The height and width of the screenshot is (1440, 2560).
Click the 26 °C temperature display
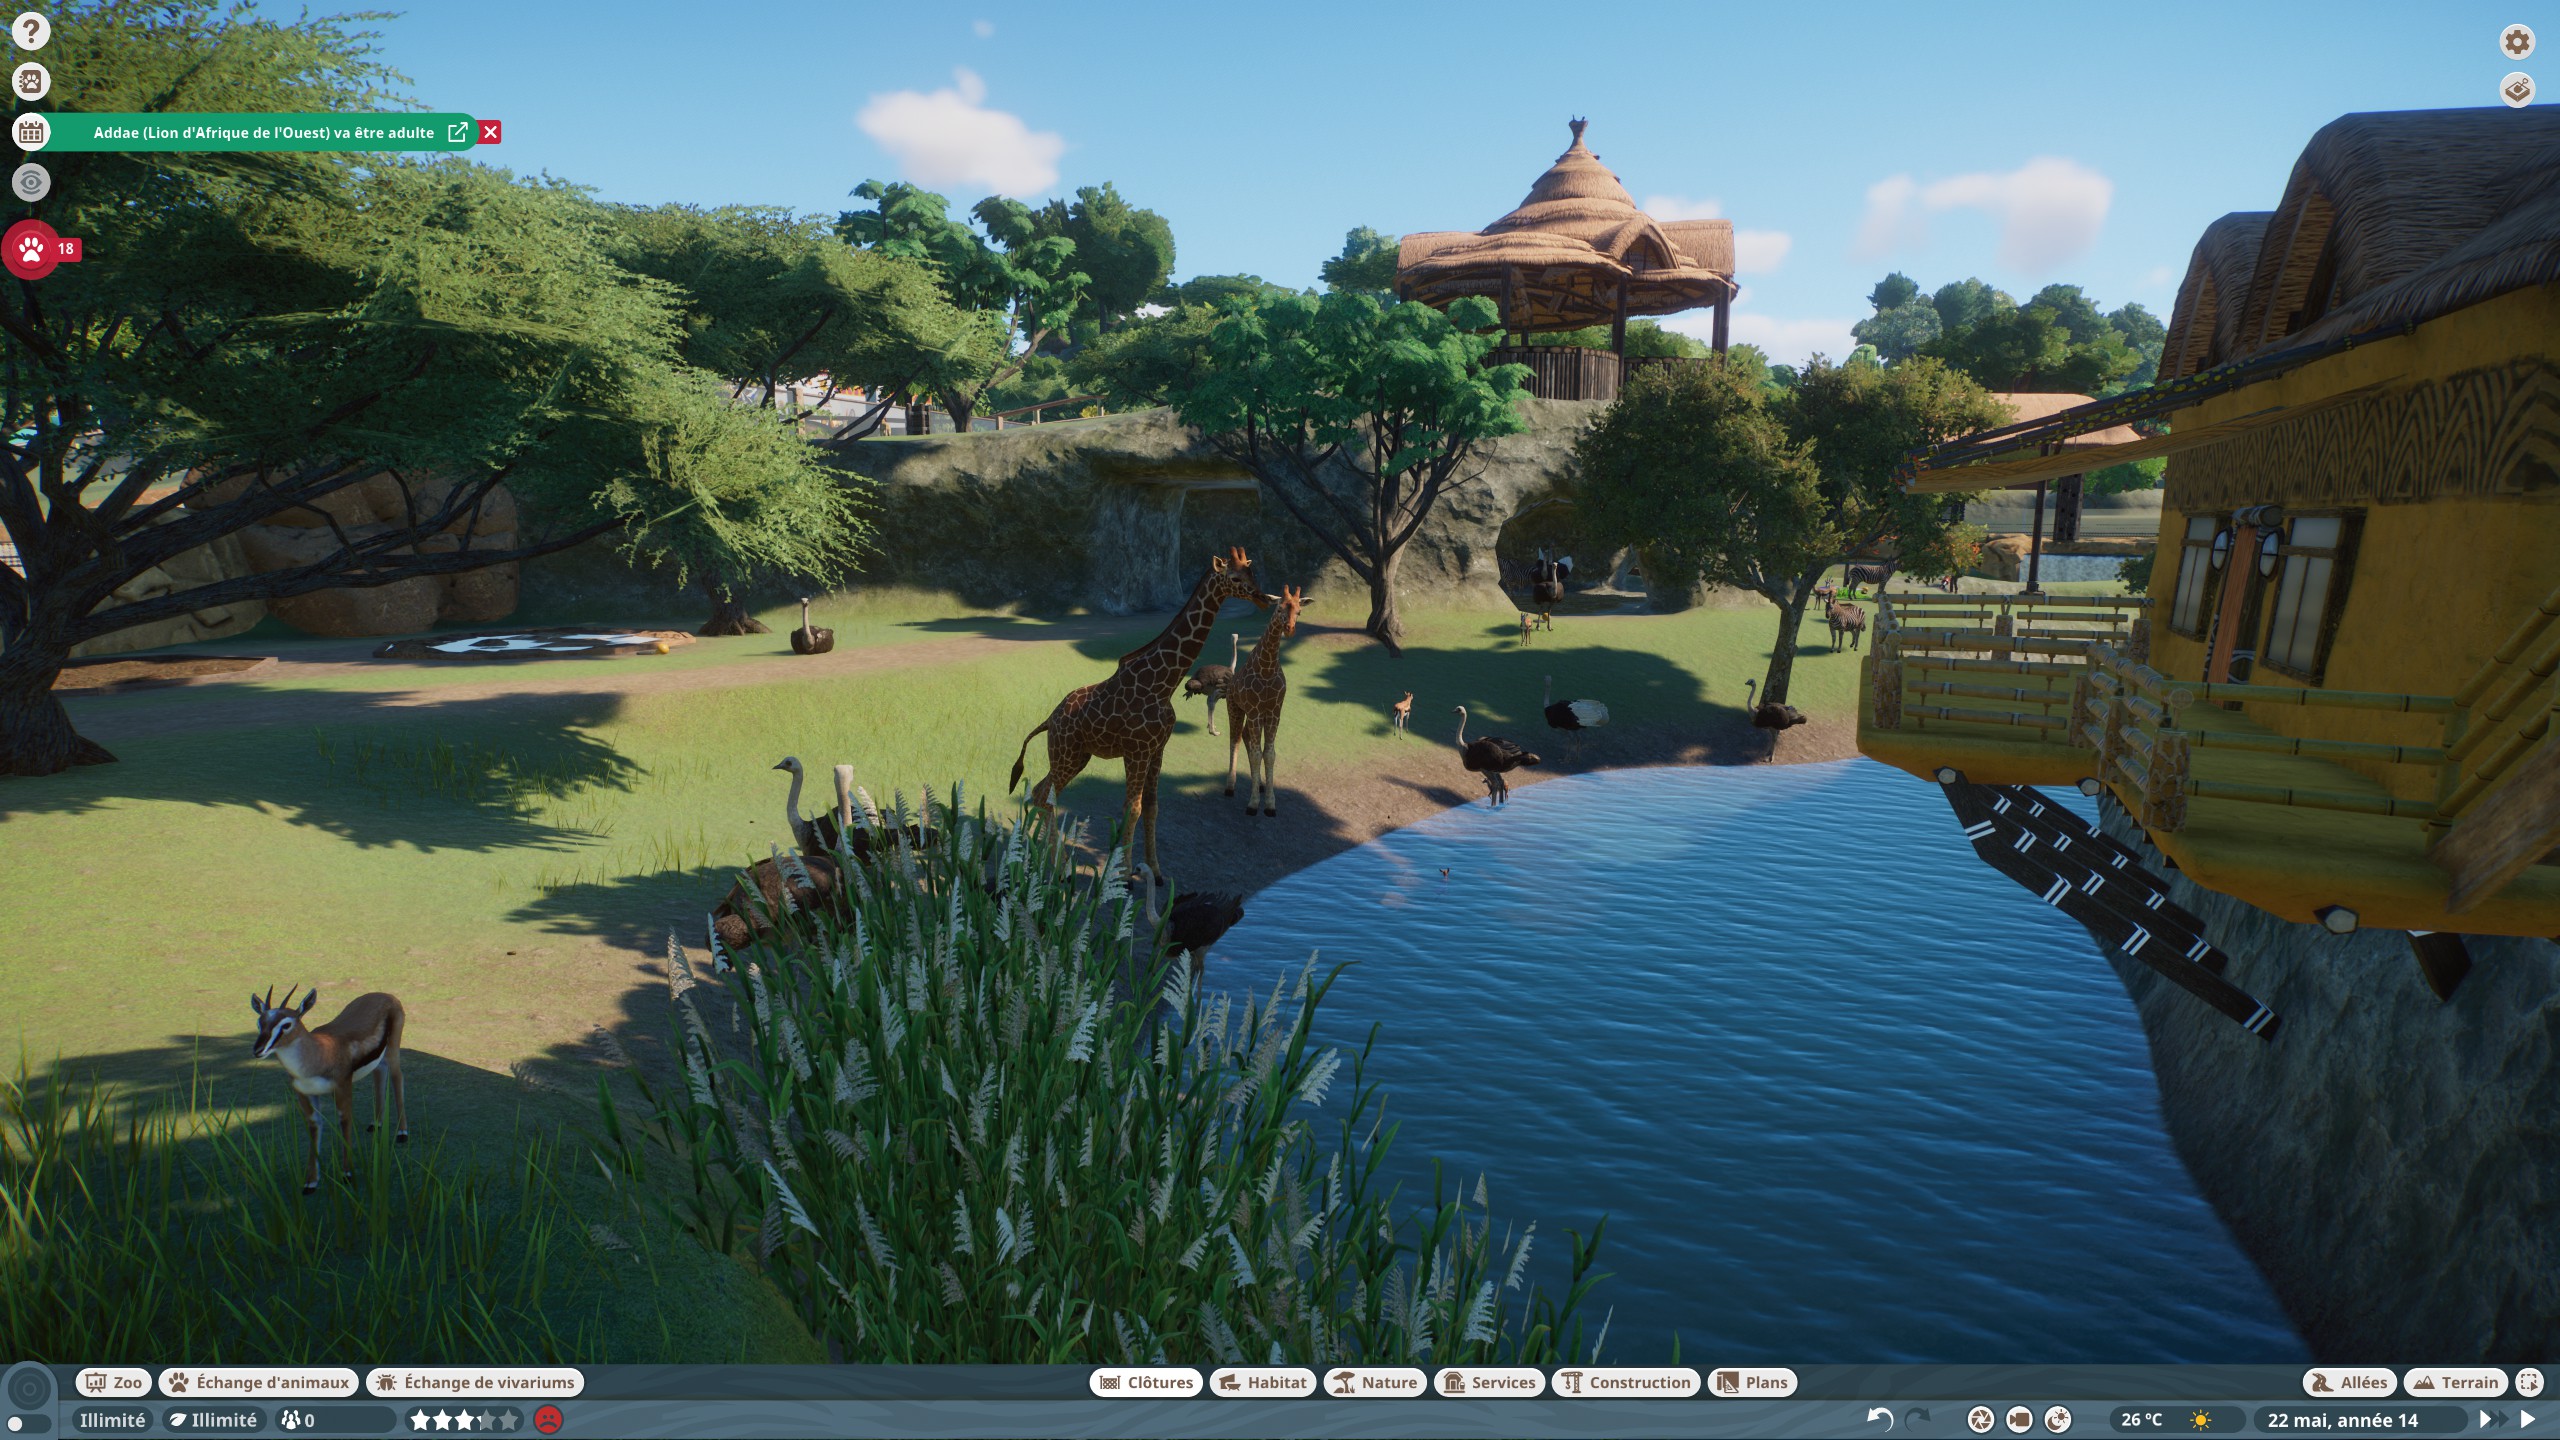[2141, 1419]
